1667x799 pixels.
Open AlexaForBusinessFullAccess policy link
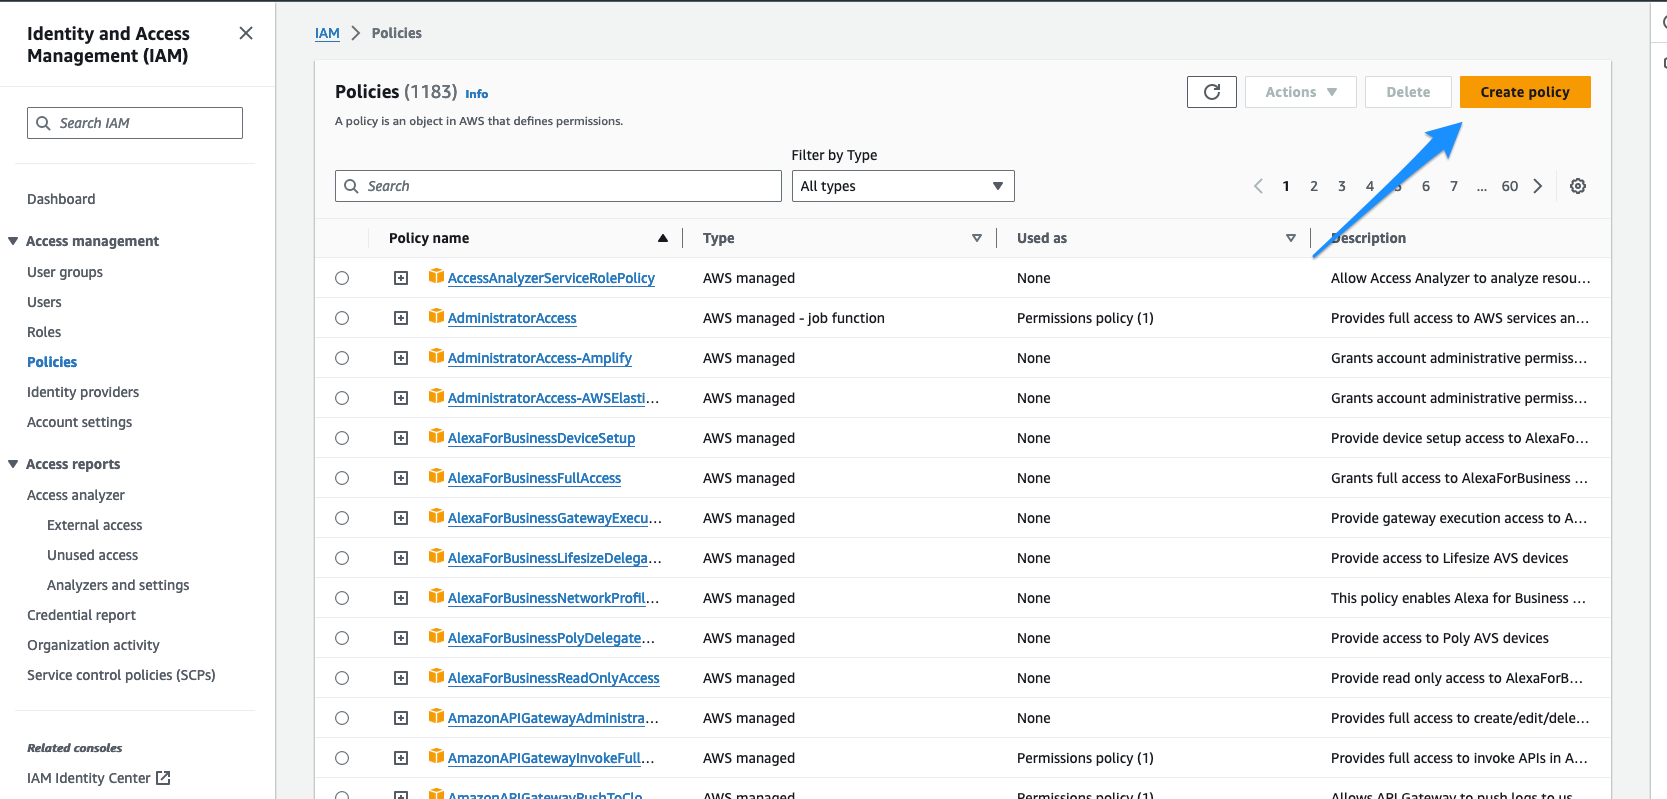pyautogui.click(x=534, y=478)
